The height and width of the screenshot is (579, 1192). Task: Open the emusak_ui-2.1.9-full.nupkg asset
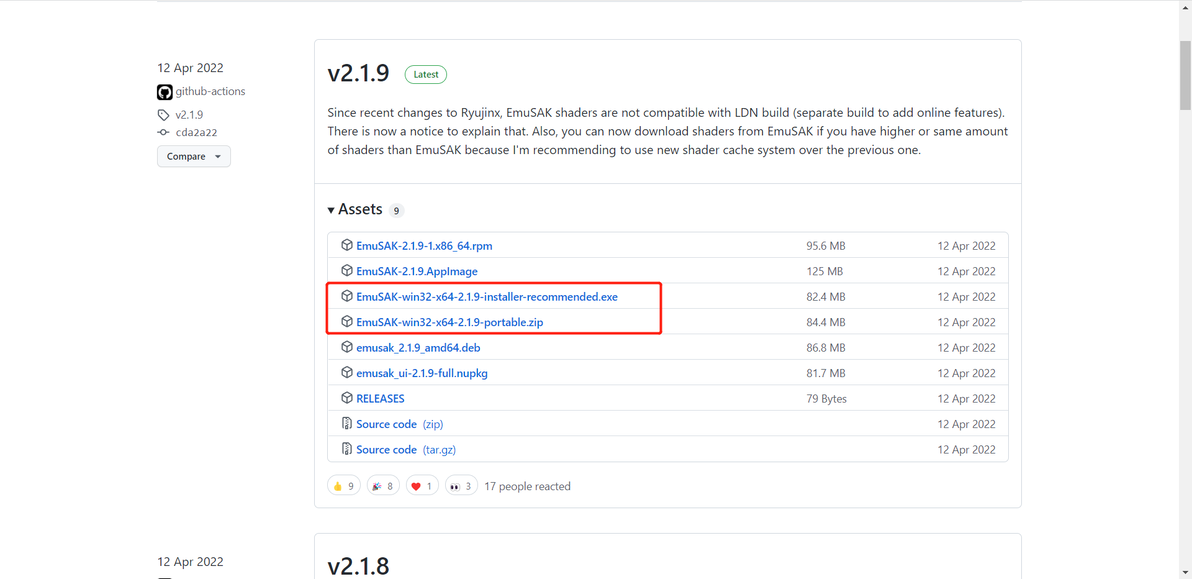422,373
